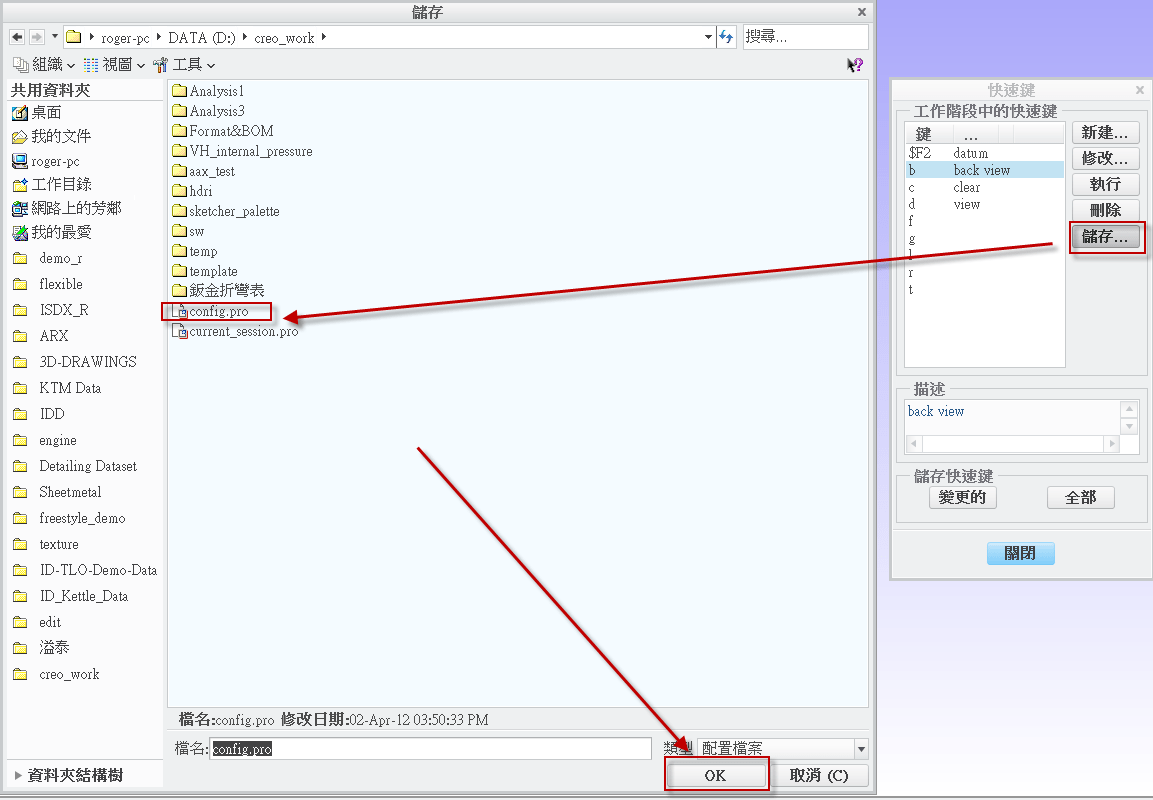Viewport: 1153px width, 800px height.
Task: Open the path history dropdown arrow
Action: (x=709, y=37)
